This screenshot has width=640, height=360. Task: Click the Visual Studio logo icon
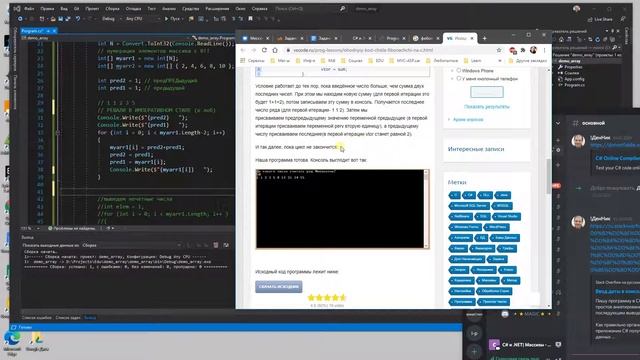pos(17,8)
